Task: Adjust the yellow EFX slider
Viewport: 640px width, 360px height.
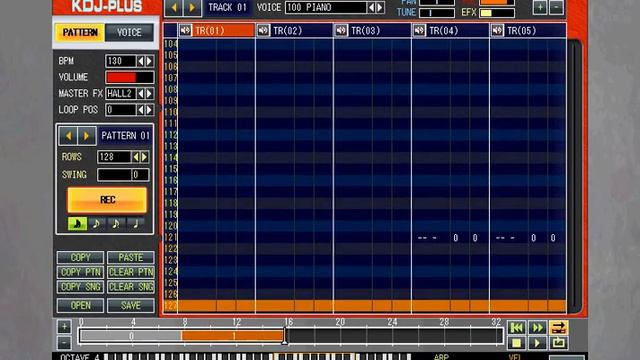Action: click(x=497, y=13)
